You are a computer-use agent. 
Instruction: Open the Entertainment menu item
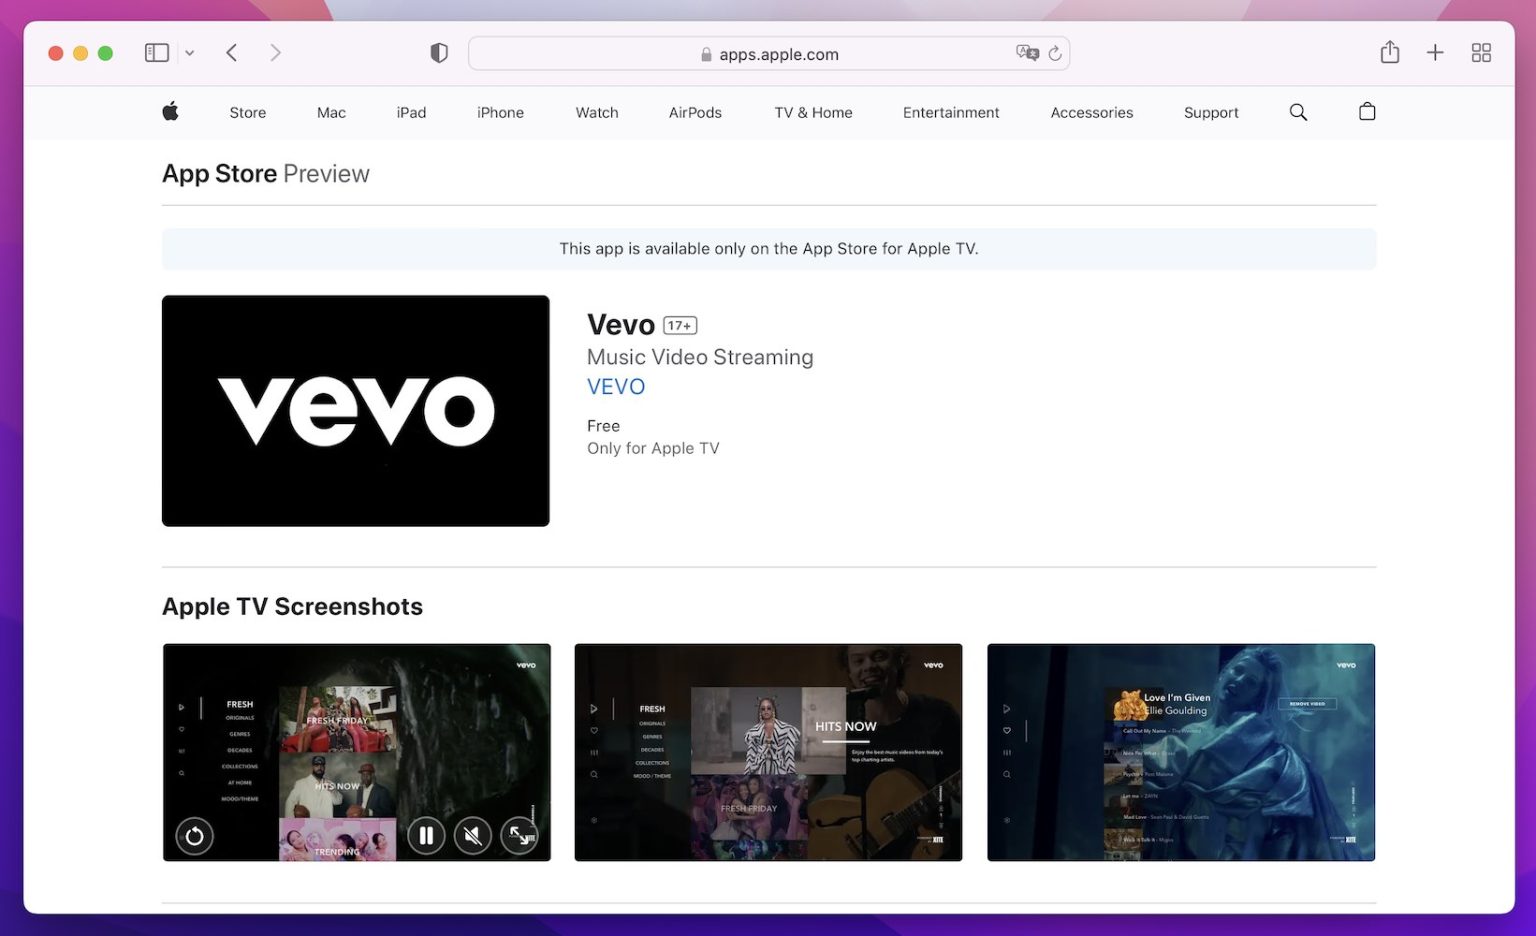tap(951, 113)
